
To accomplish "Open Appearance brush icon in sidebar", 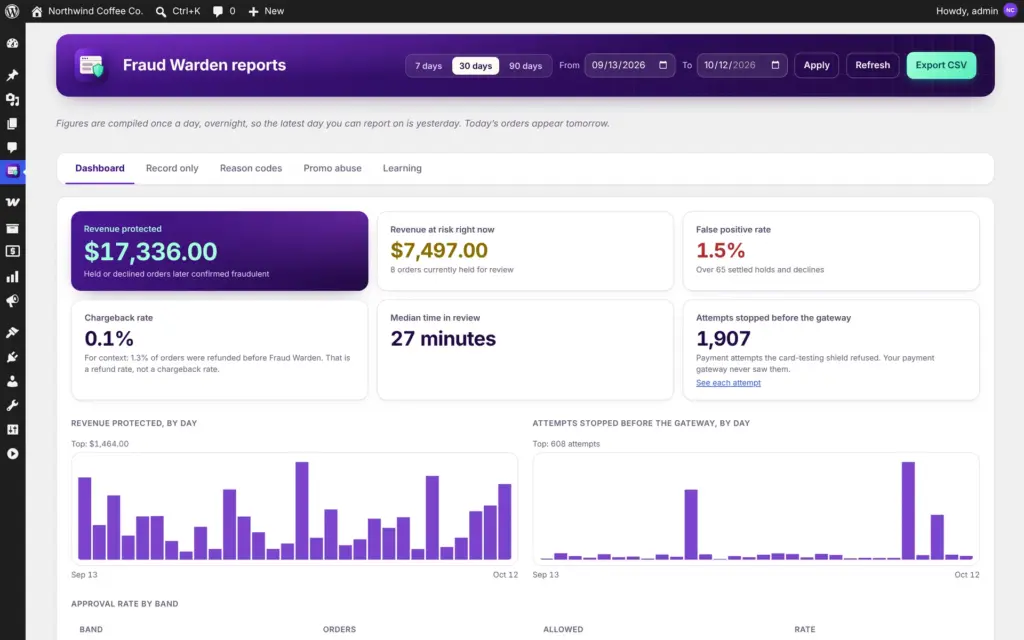I will [x=12, y=332].
